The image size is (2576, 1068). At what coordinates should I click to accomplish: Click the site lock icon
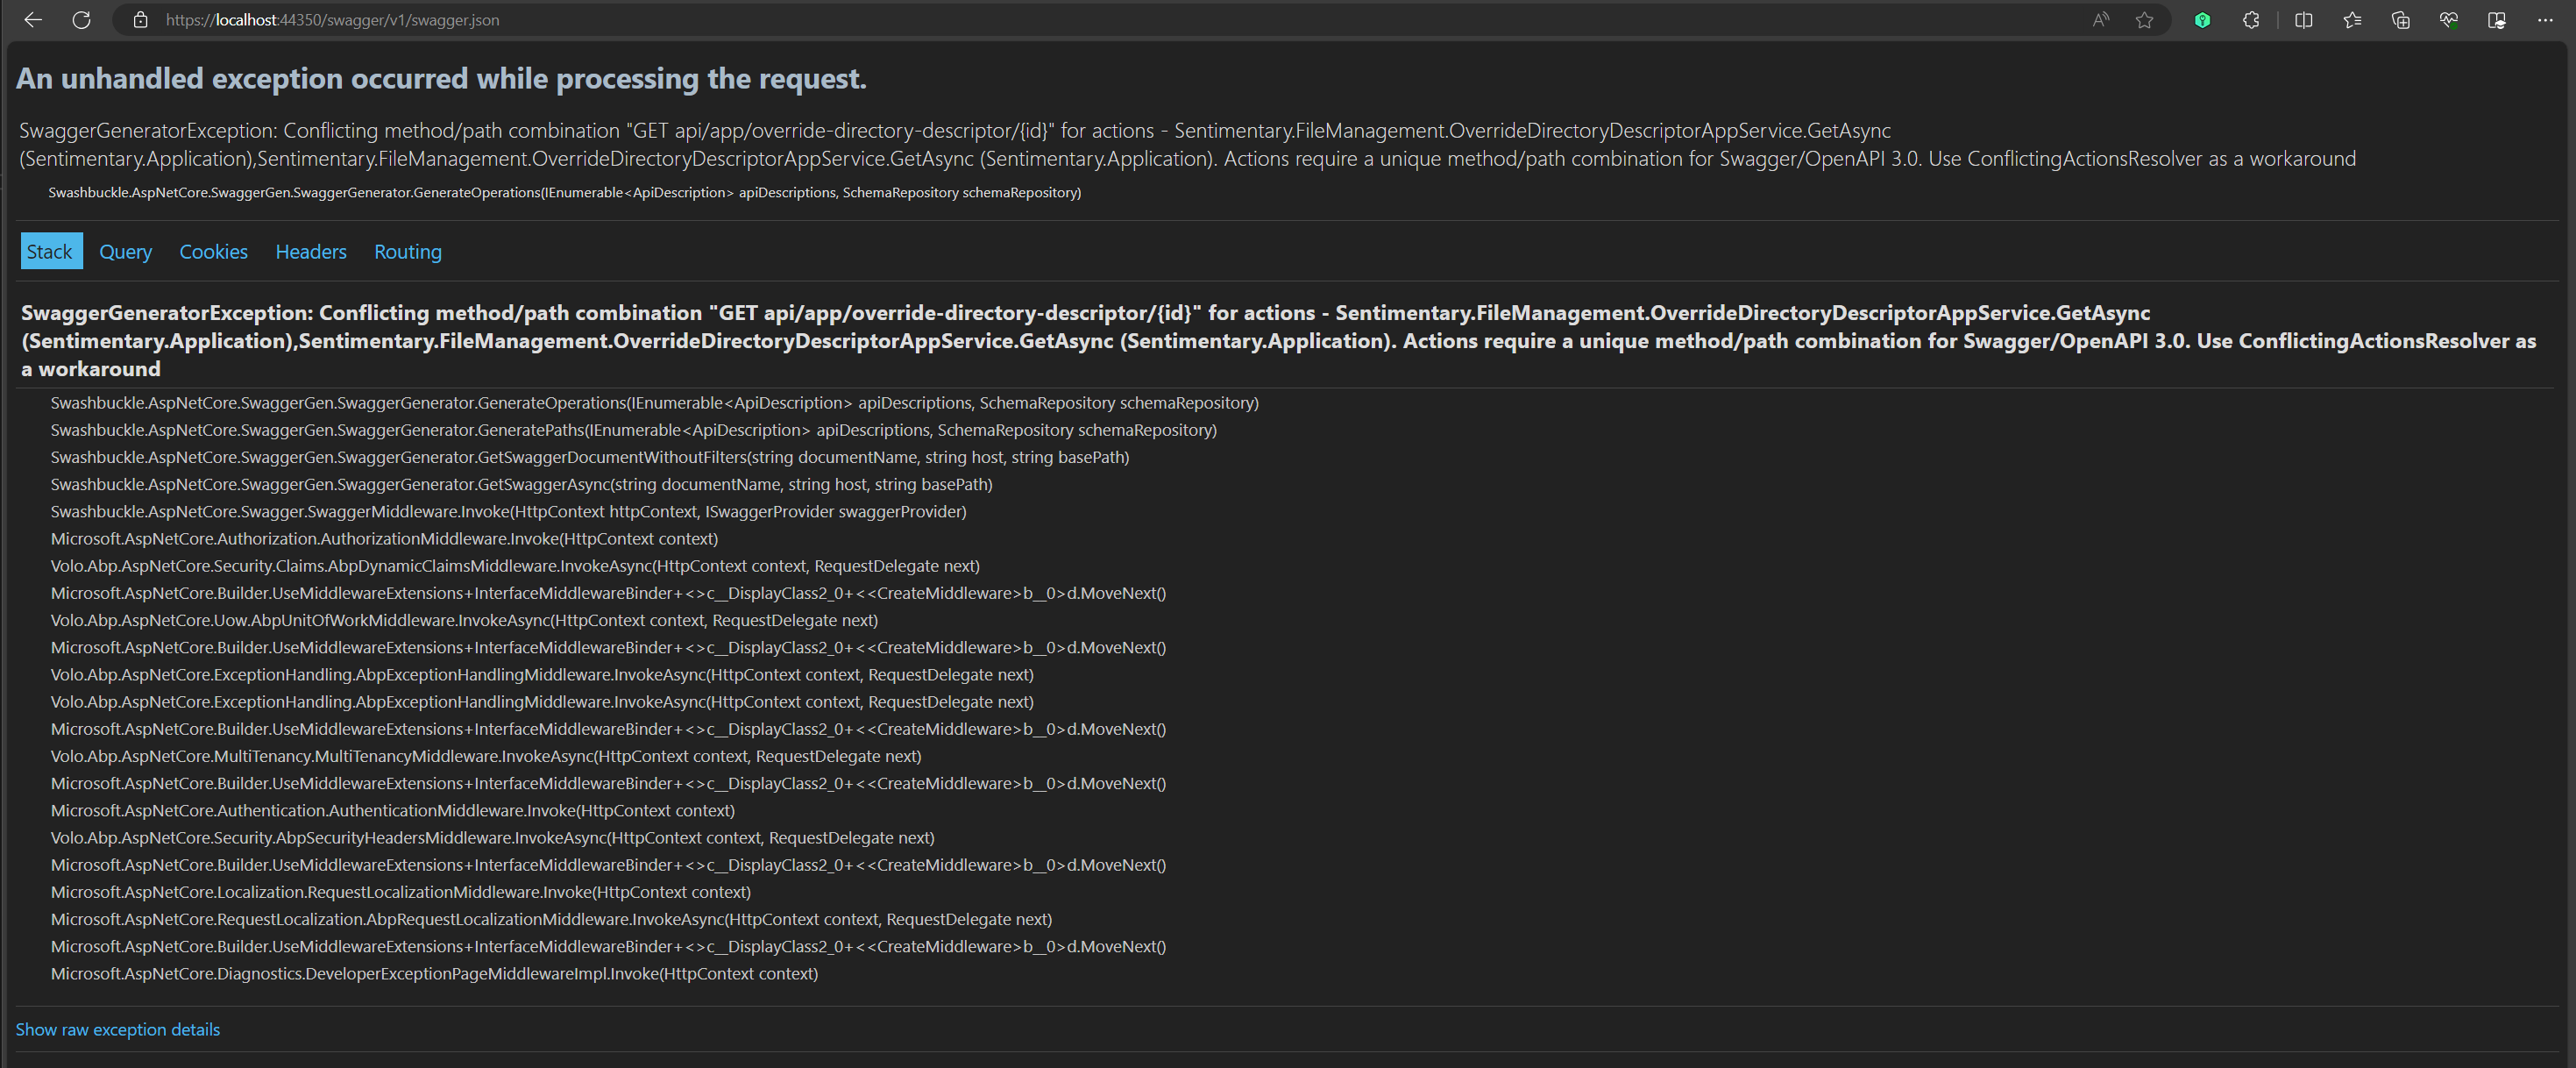pos(141,20)
